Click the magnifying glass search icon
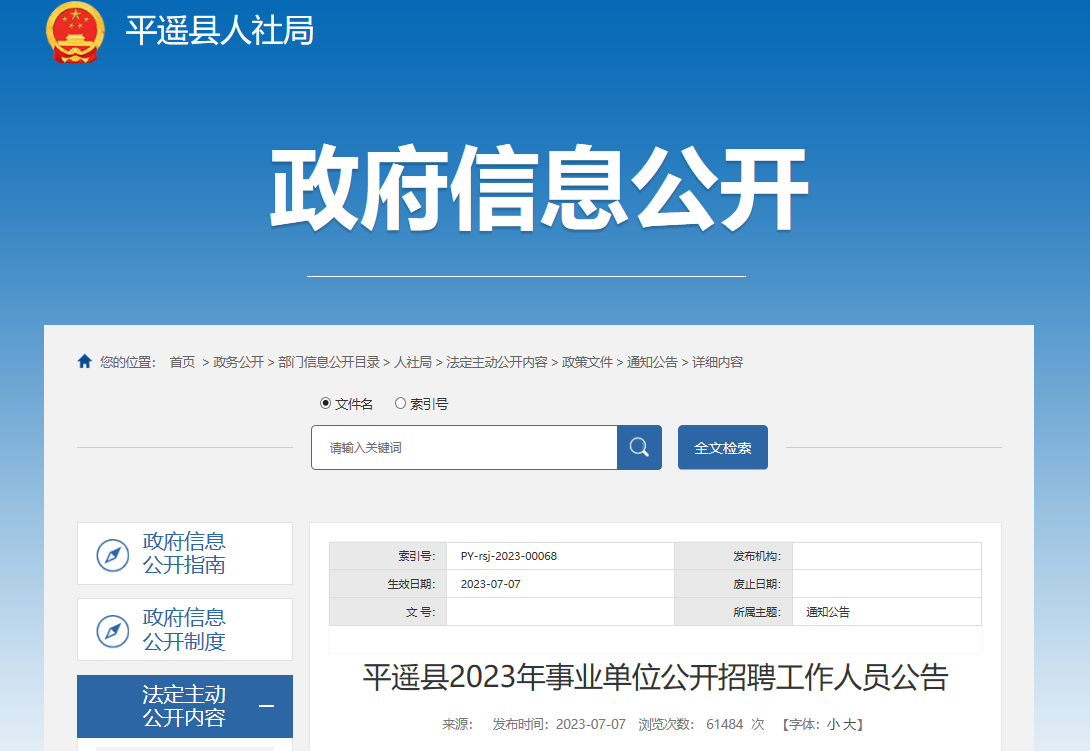The image size is (1090, 751). pyautogui.click(x=639, y=447)
